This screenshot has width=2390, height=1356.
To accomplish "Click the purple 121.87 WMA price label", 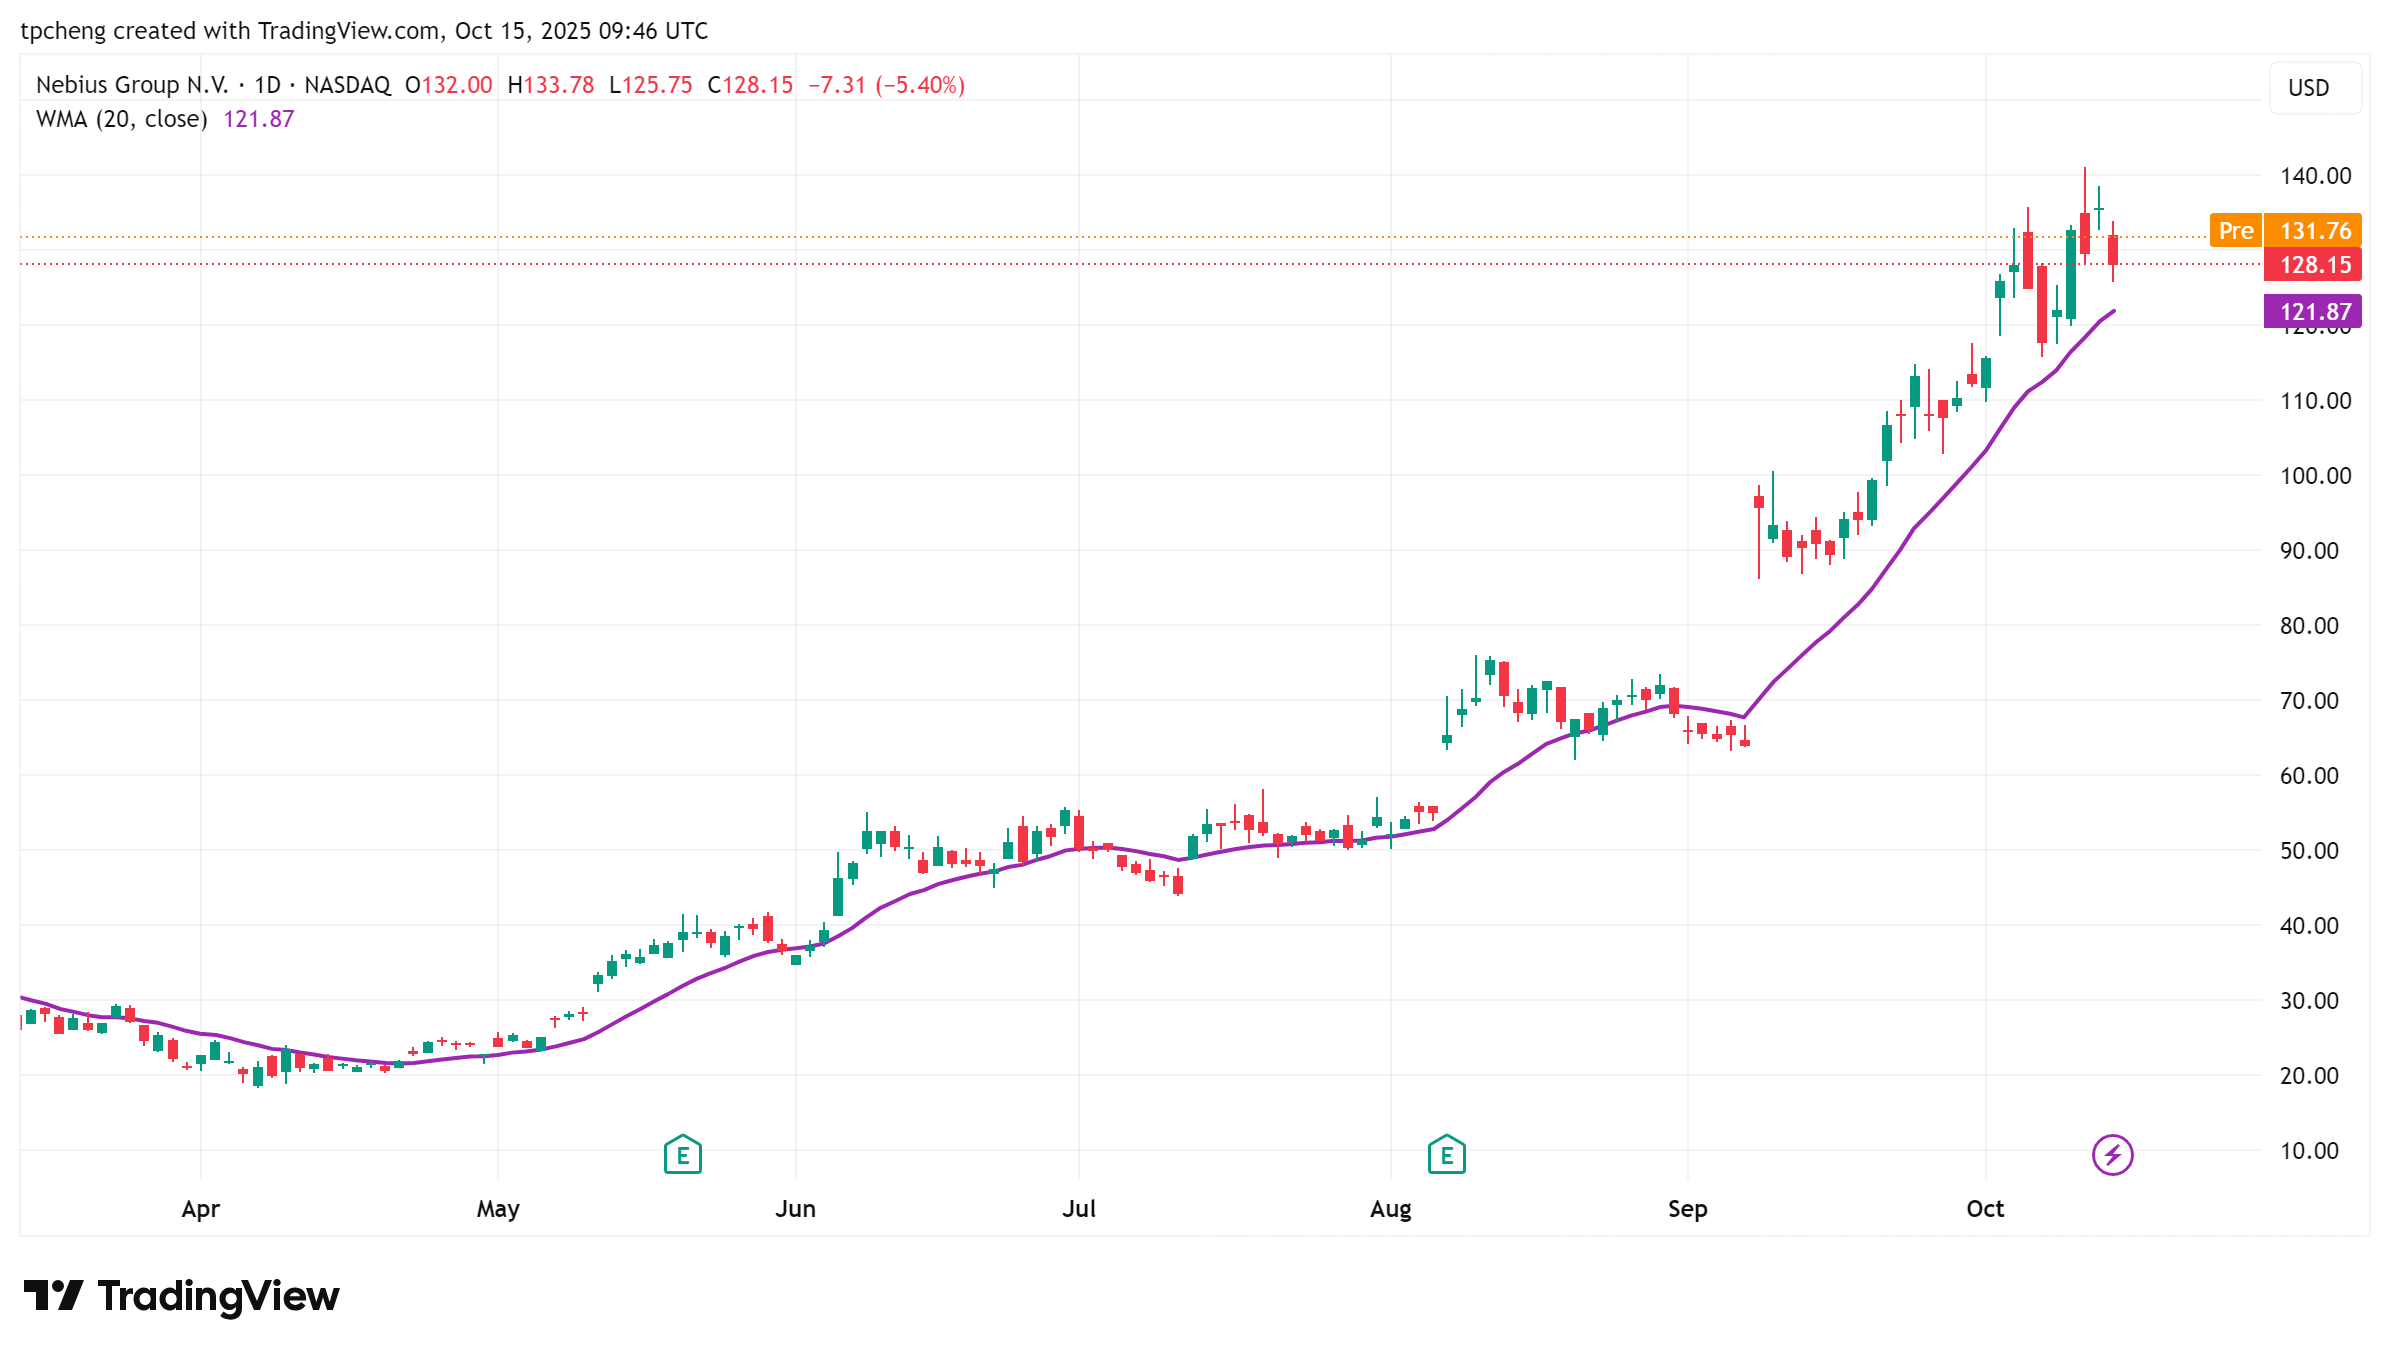I will [2314, 312].
